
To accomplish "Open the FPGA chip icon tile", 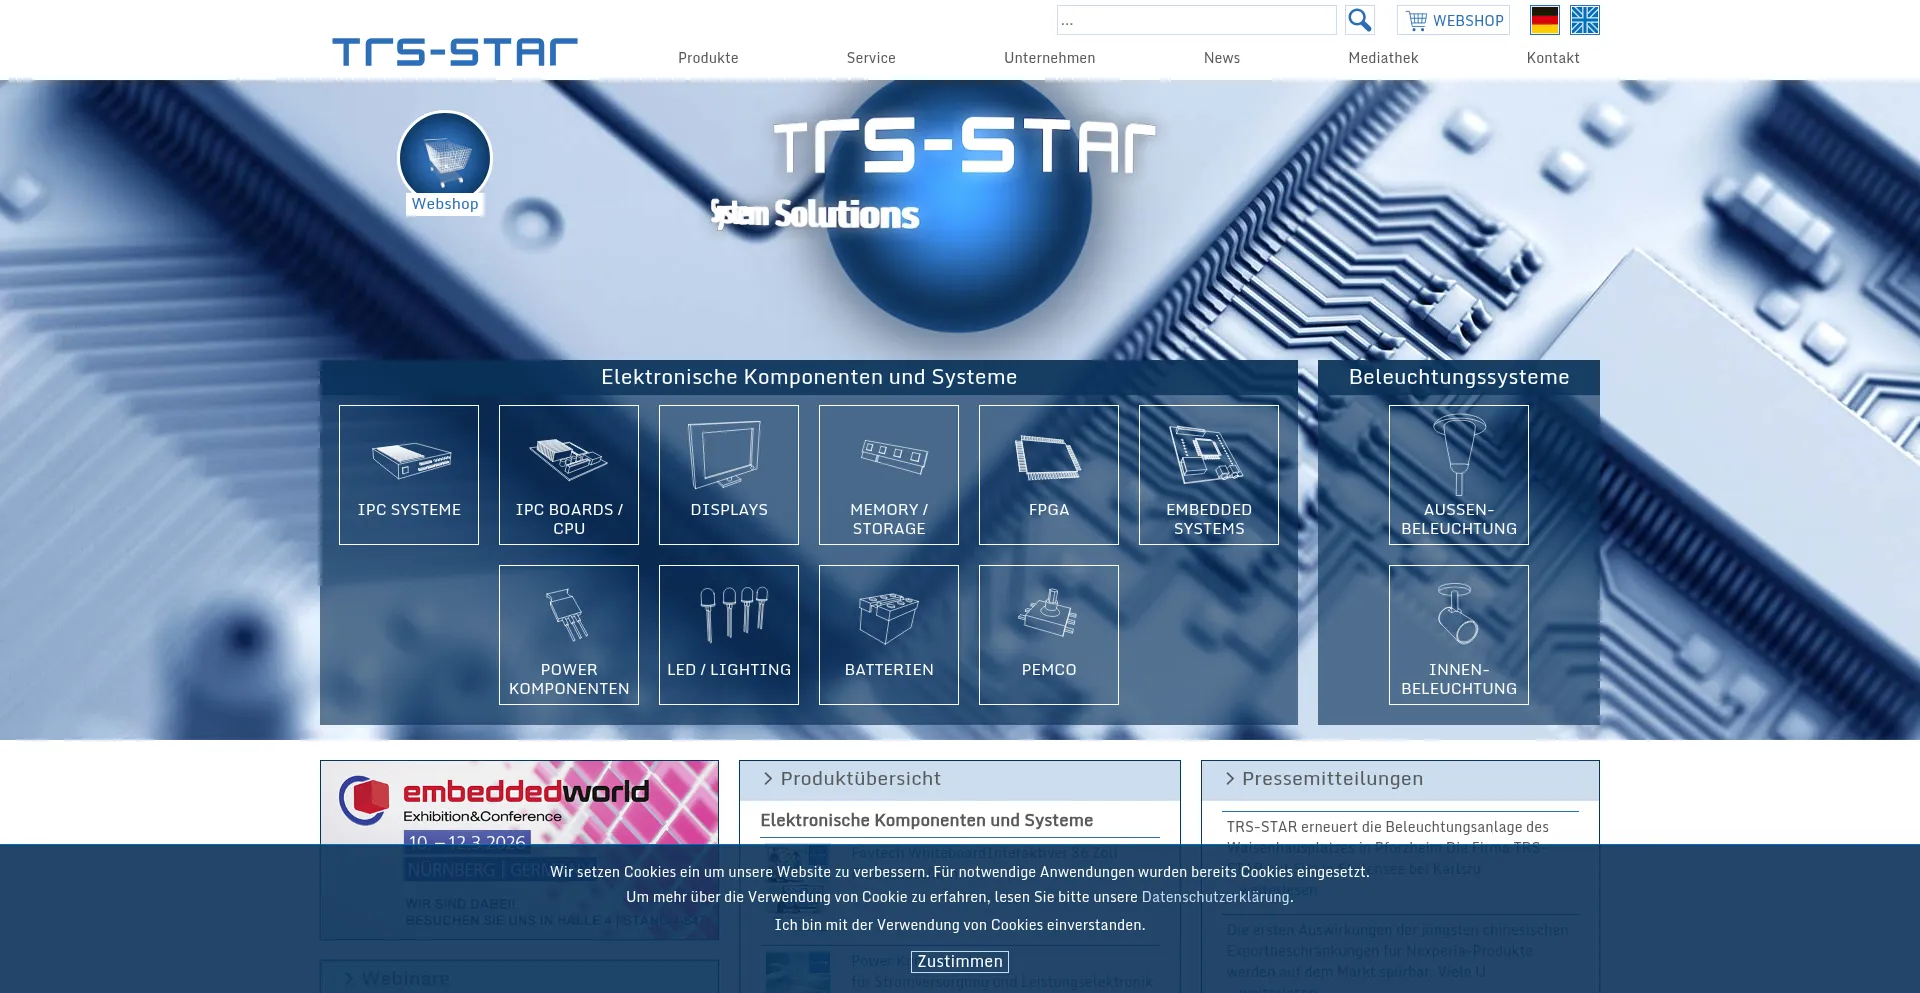I will (1049, 475).
